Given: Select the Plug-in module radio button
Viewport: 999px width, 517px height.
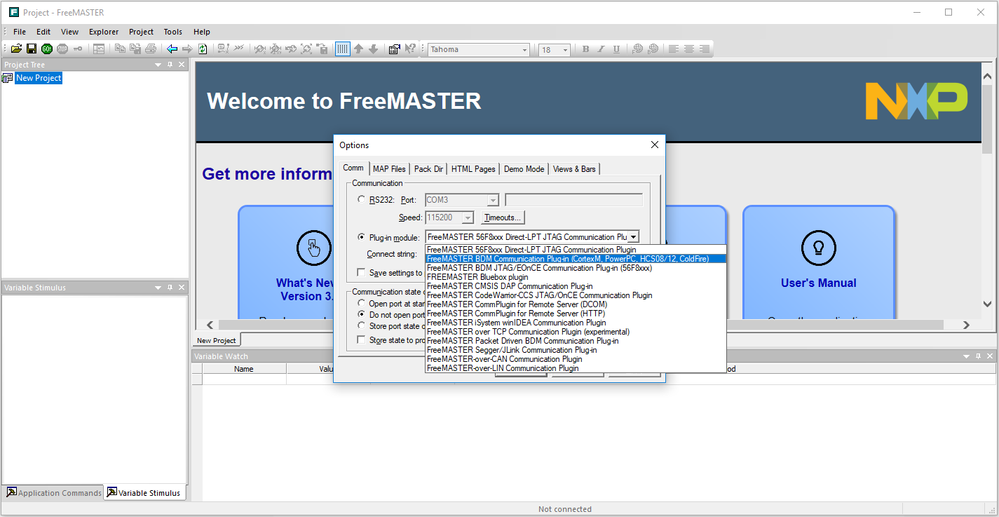Looking at the screenshot, I should 362,237.
